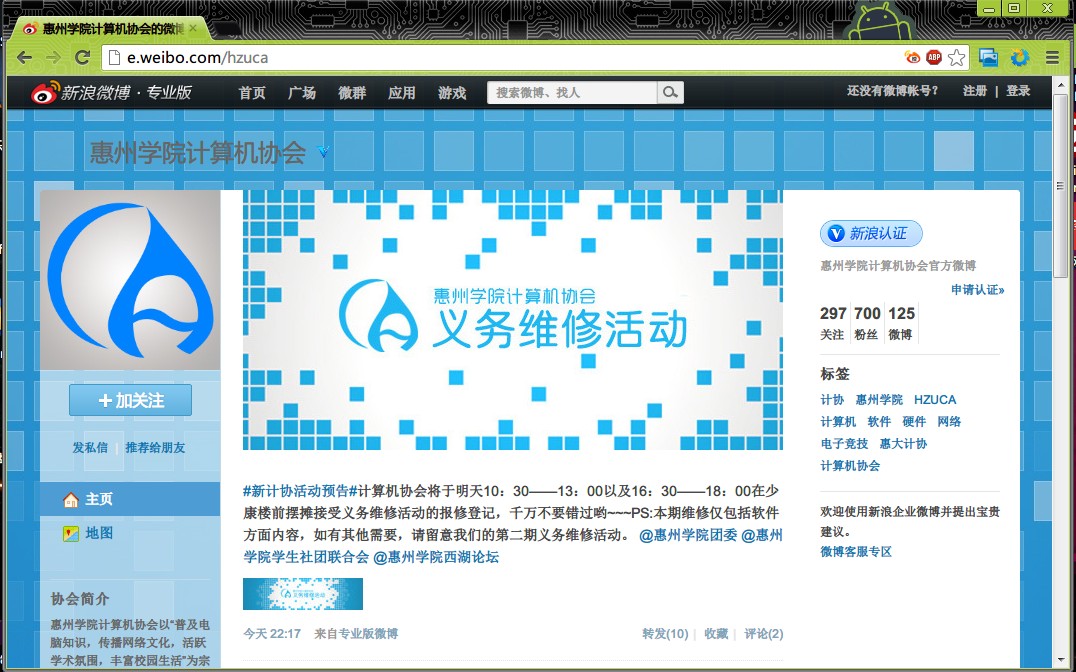Click the browser forward arrow

tap(54, 58)
